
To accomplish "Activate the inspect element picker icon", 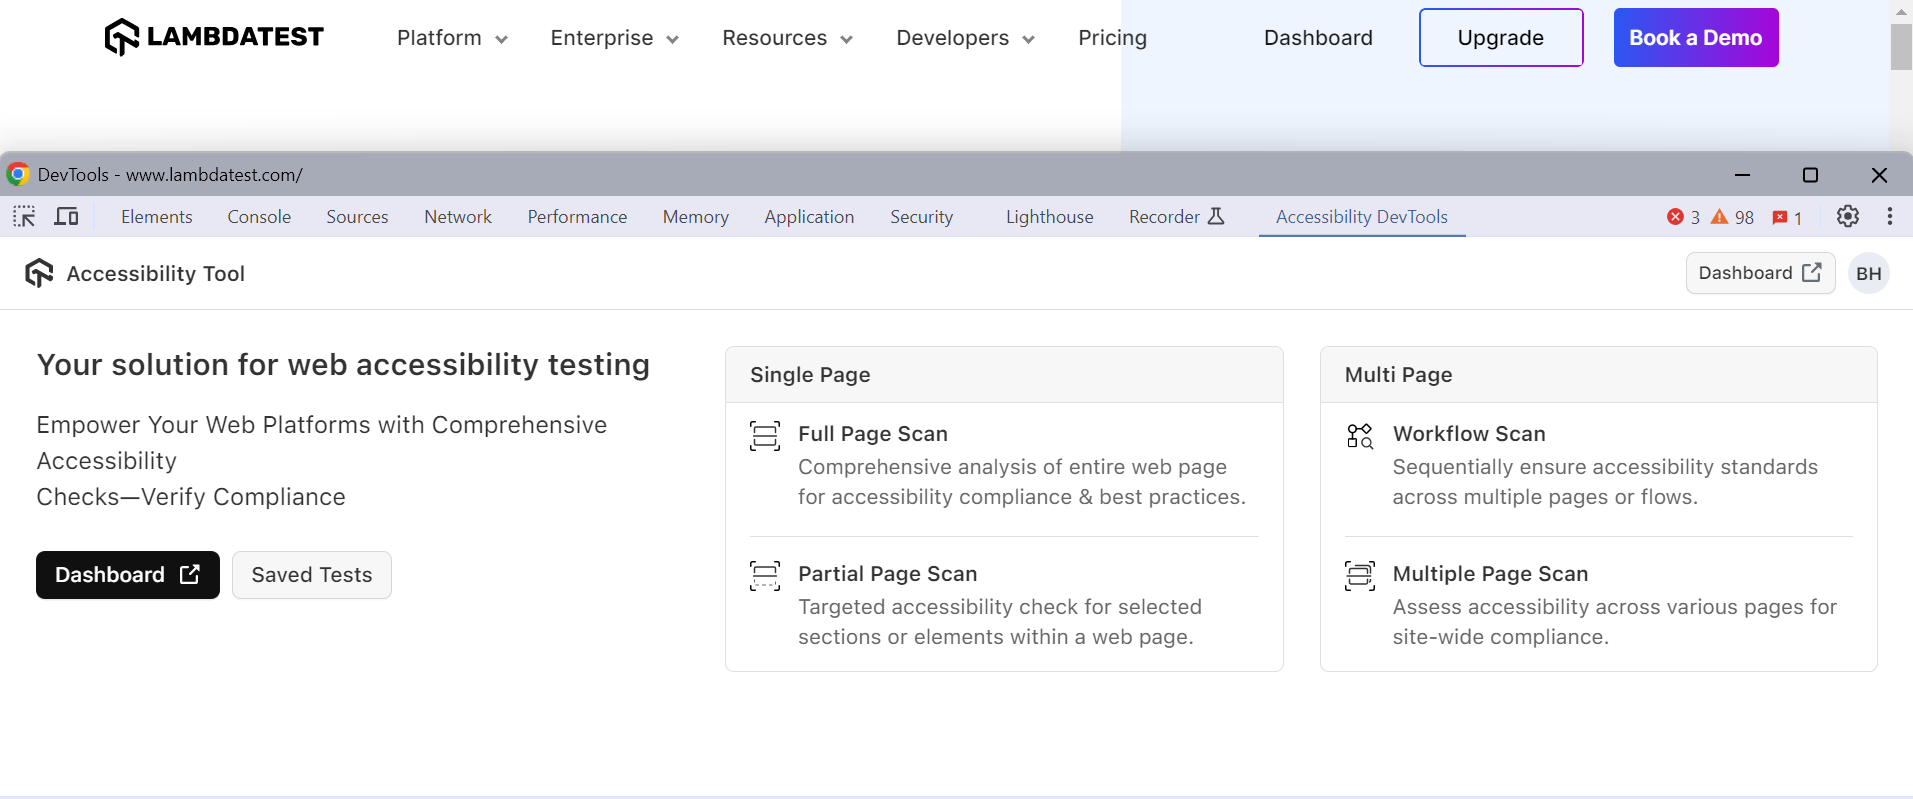I will tap(24, 216).
